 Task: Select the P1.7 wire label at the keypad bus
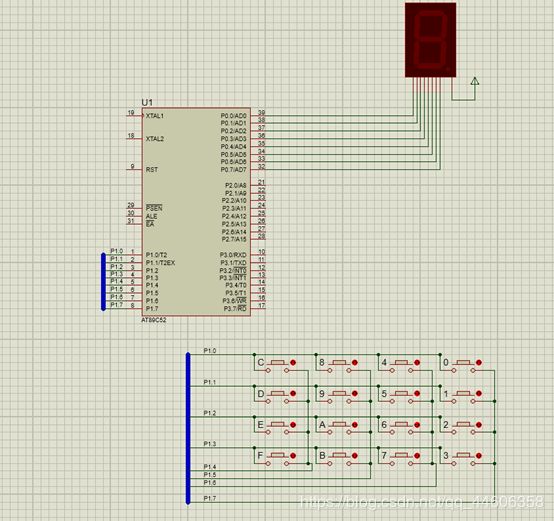click(210, 498)
